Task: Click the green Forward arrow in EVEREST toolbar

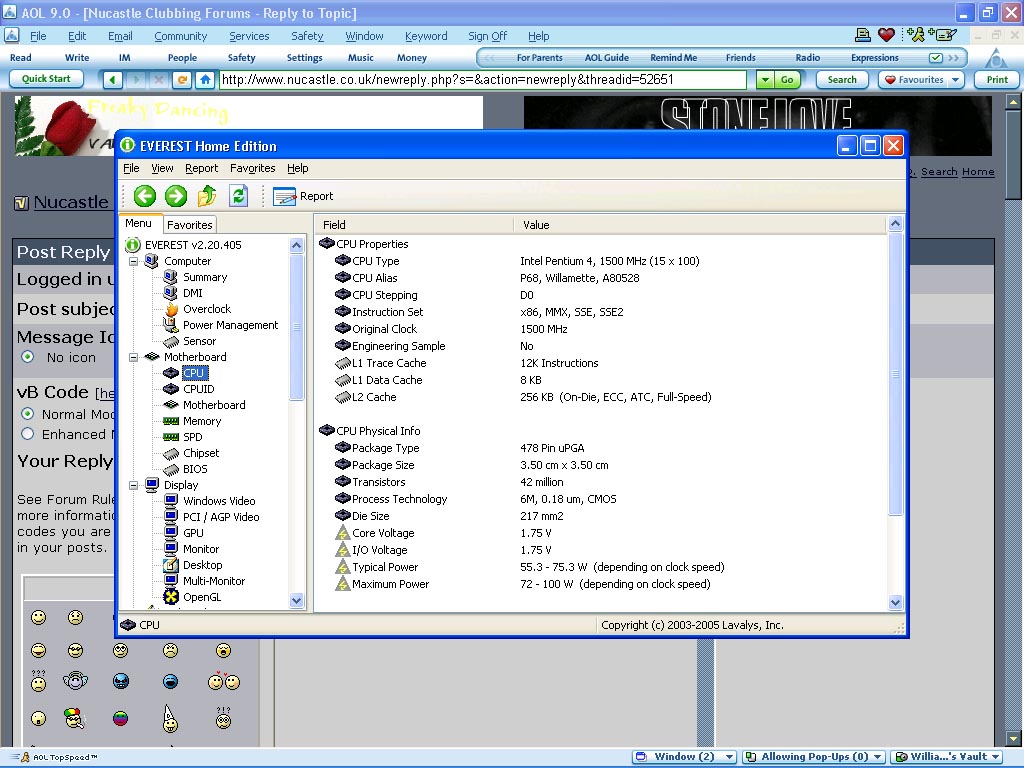Action: (x=176, y=196)
